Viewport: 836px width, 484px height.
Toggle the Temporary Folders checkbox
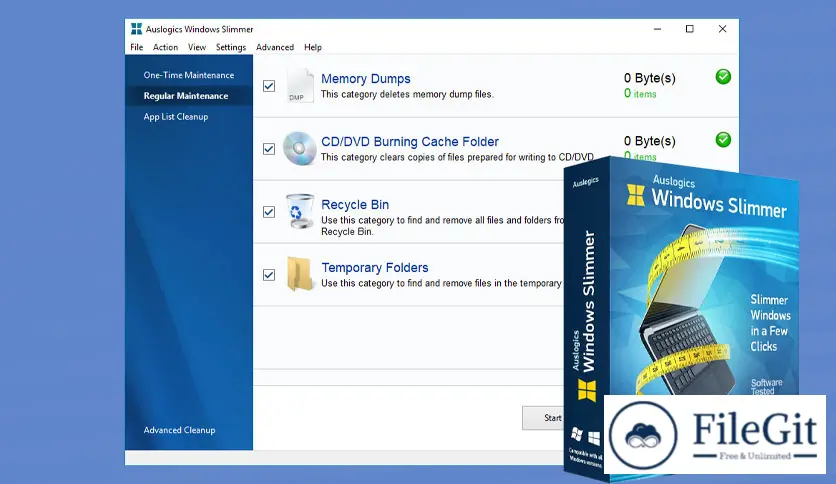pyautogui.click(x=269, y=275)
